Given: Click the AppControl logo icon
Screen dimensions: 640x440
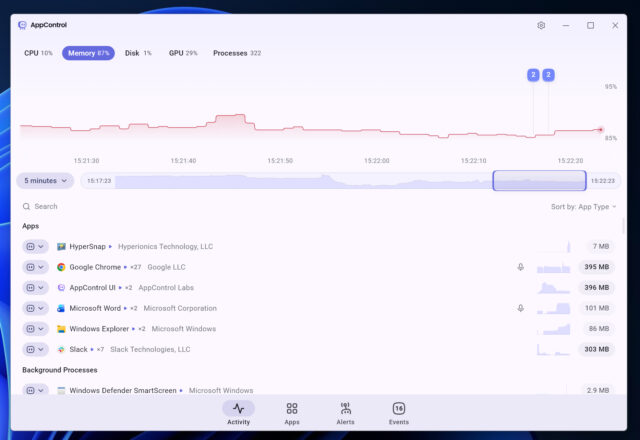Looking at the screenshot, I should [22, 25].
